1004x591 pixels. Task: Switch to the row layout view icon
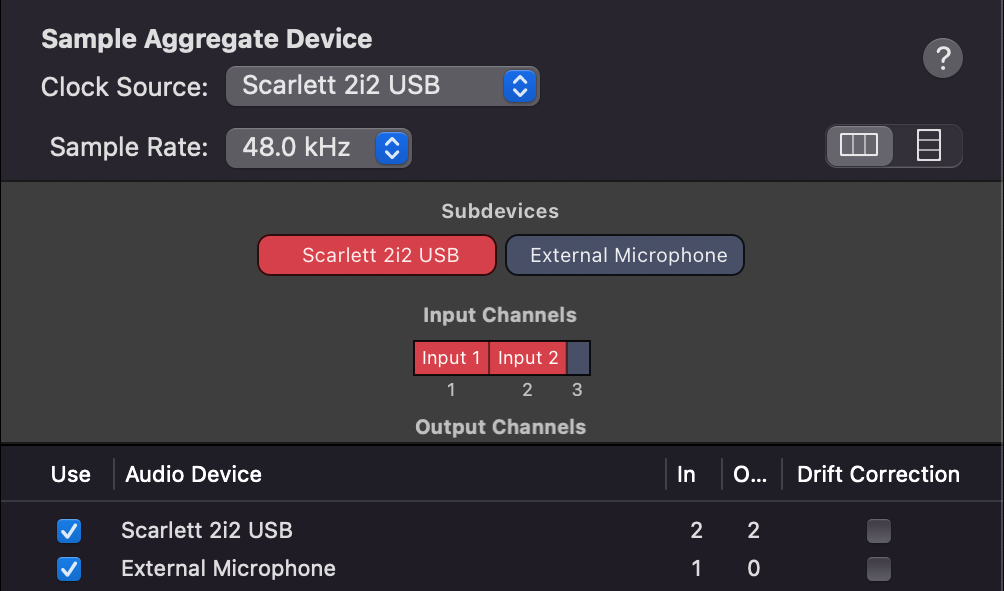(929, 146)
